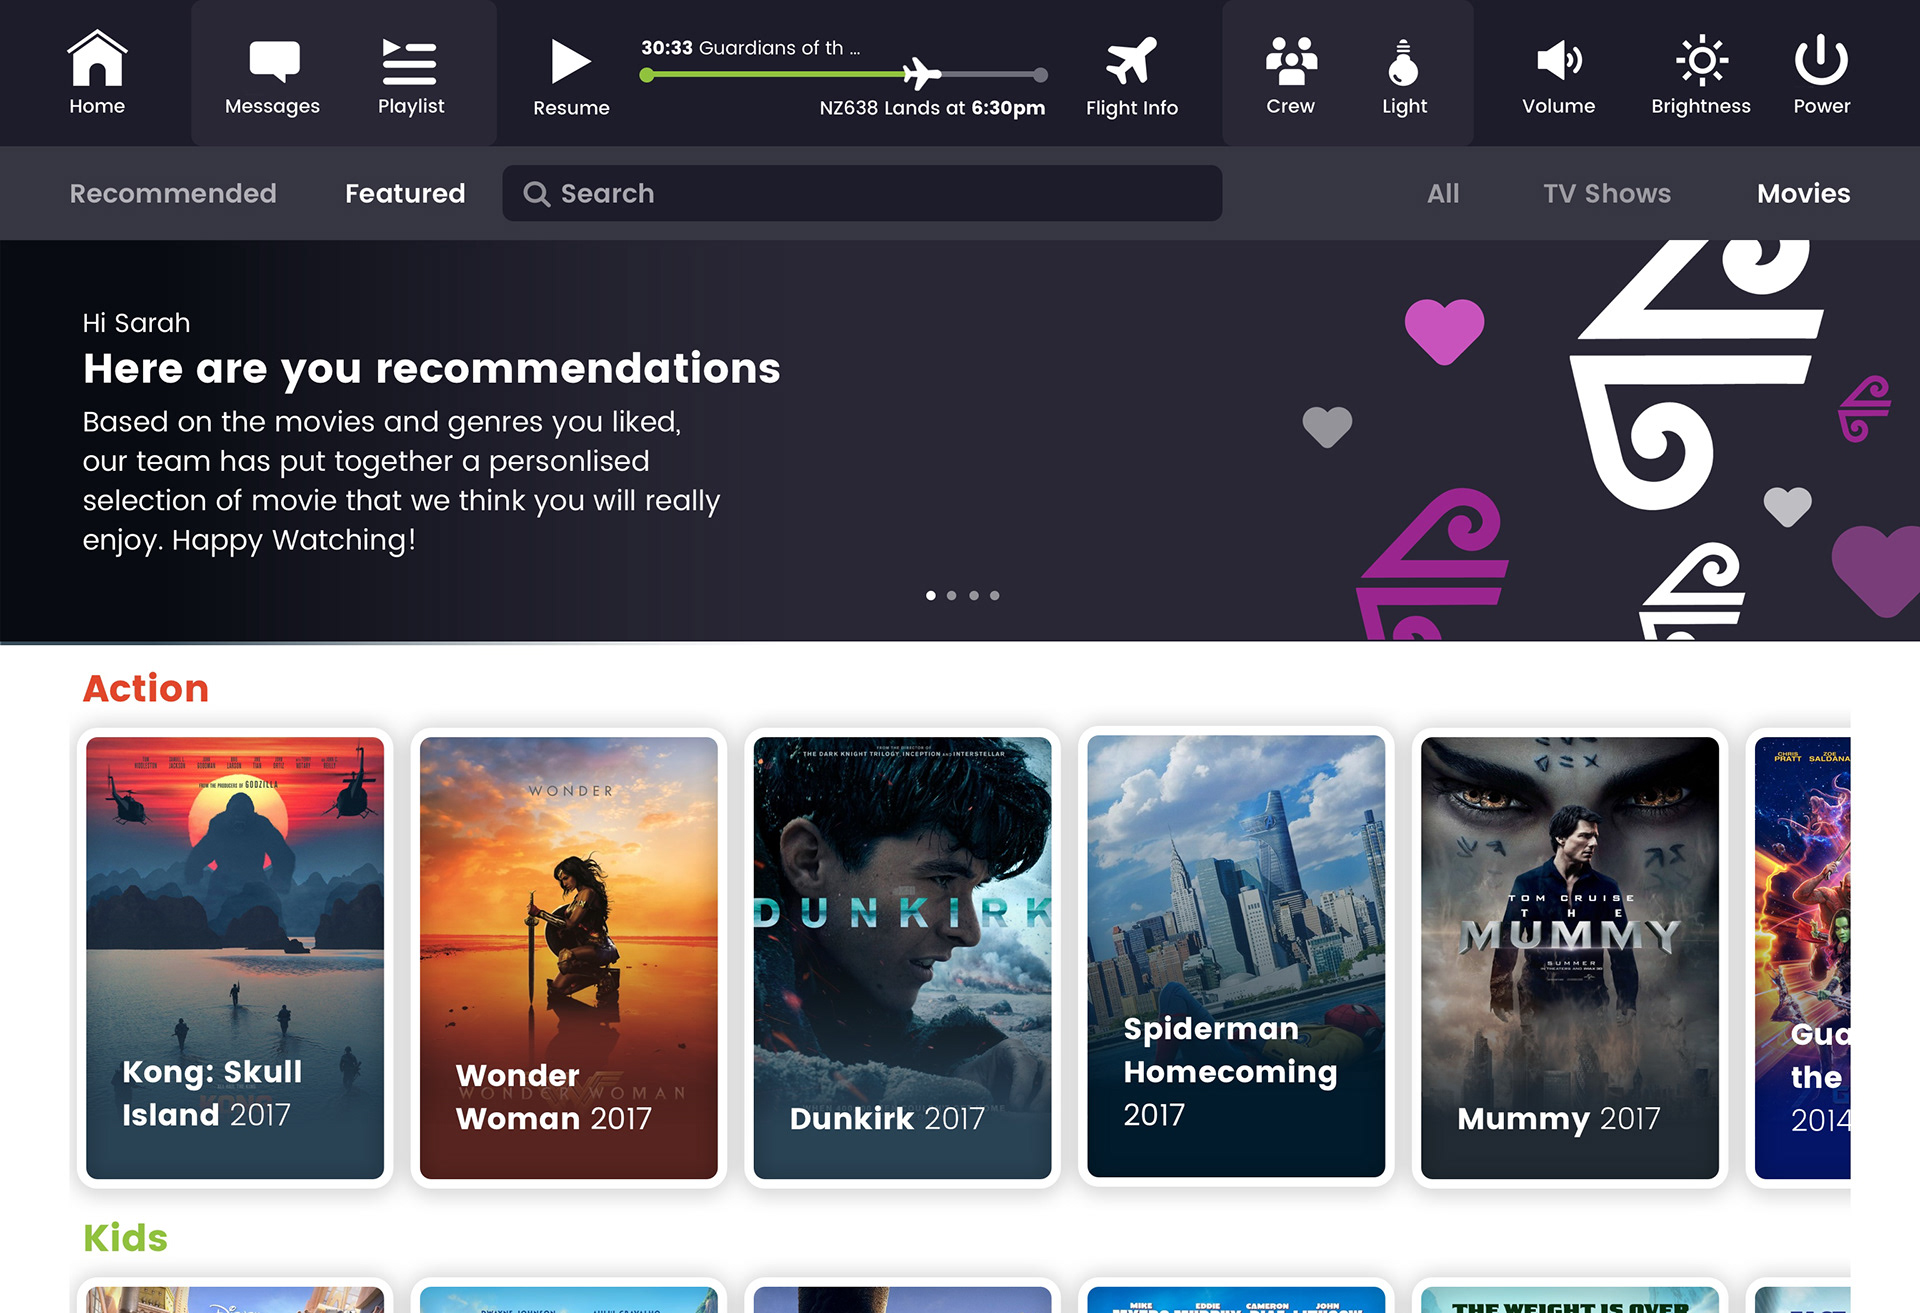
Task: Open Flight Info airplane icon
Action: click(1131, 61)
